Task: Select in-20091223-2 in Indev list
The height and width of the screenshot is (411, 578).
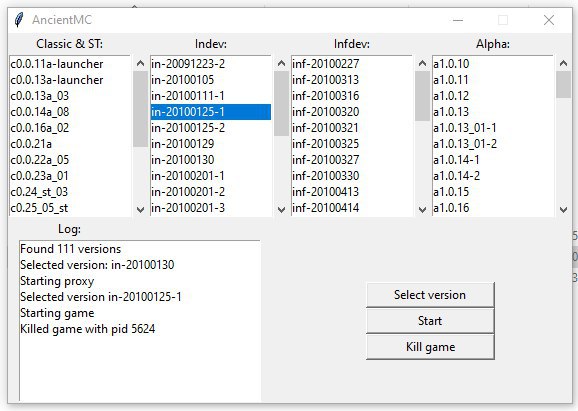Action: (211, 64)
